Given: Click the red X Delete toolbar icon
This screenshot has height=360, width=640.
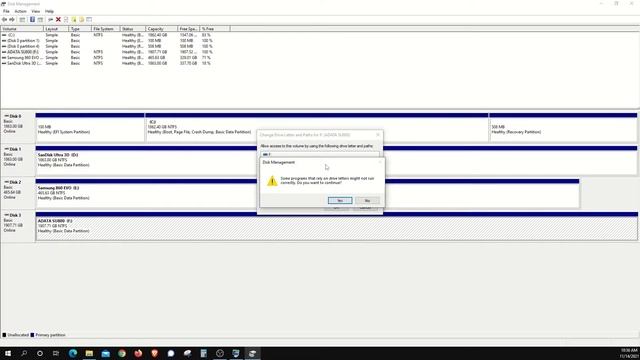Looking at the screenshot, I should 58,20.
